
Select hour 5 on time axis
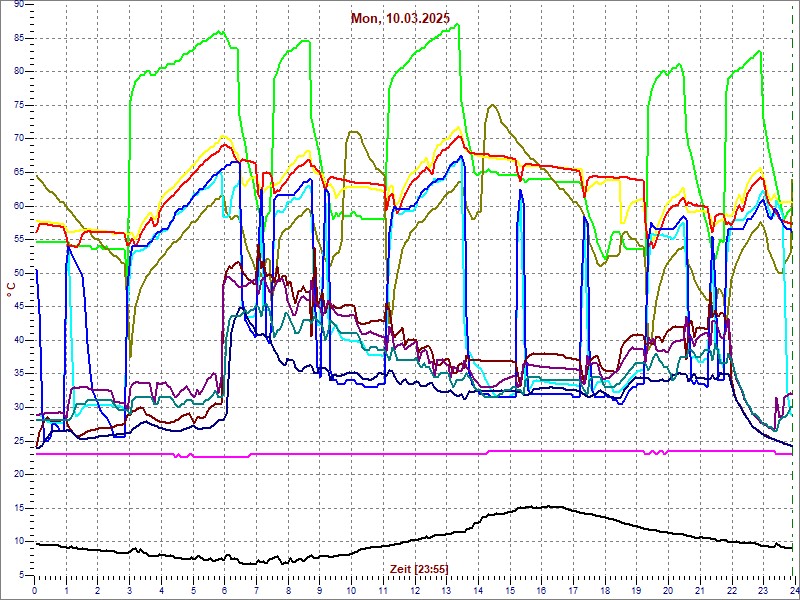tap(193, 590)
